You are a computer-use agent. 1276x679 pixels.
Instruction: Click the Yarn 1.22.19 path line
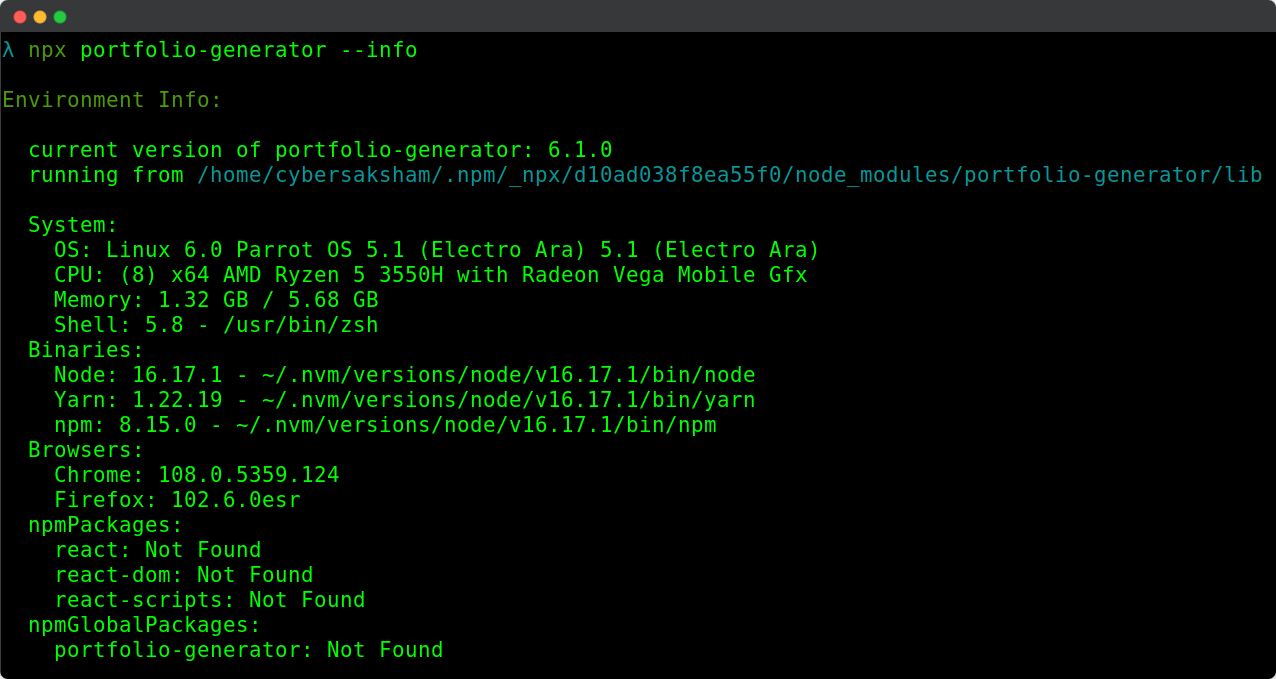coord(405,400)
